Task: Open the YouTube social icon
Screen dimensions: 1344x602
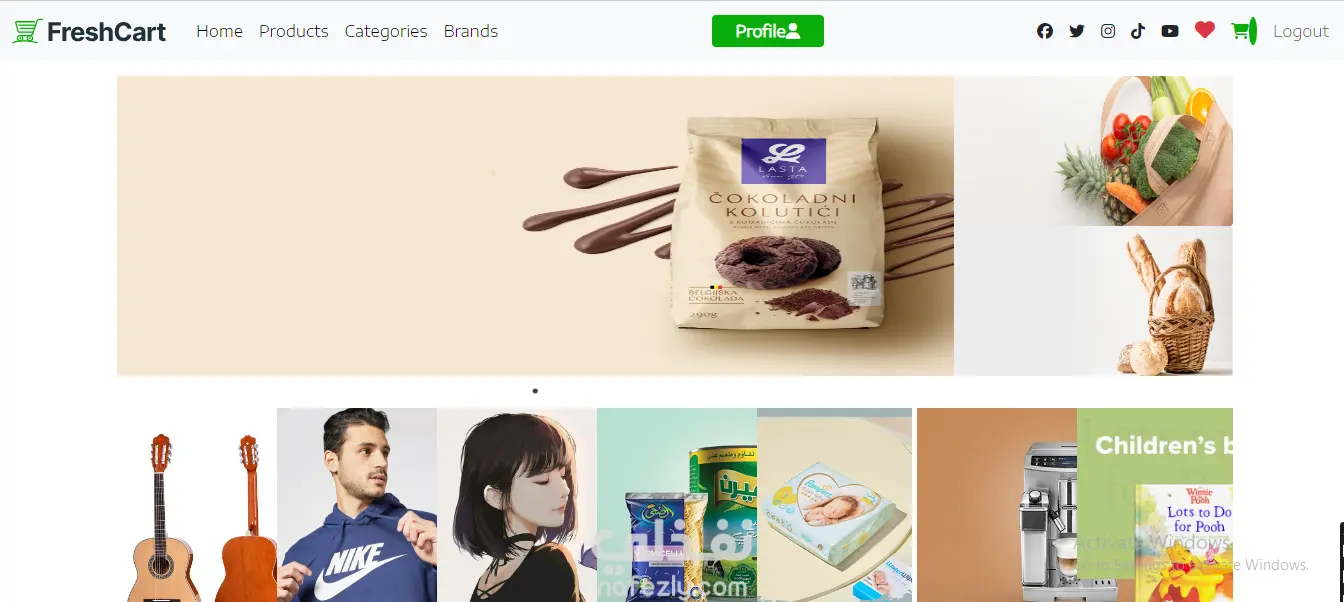Action: click(x=1170, y=31)
